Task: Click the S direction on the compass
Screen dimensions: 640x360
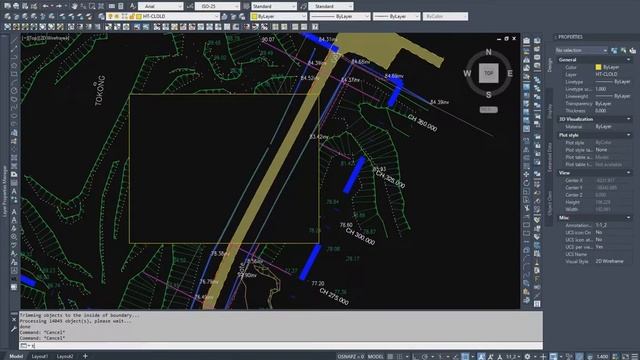Action: click(489, 95)
